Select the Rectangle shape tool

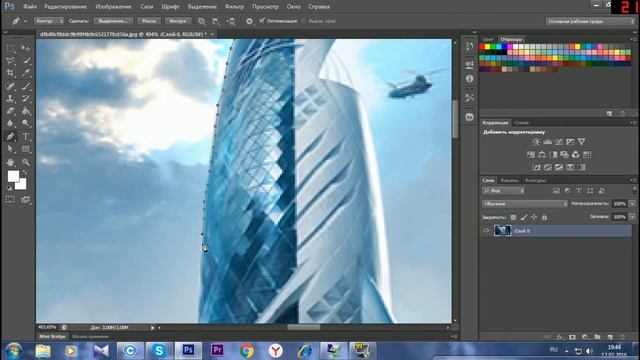click(26, 149)
